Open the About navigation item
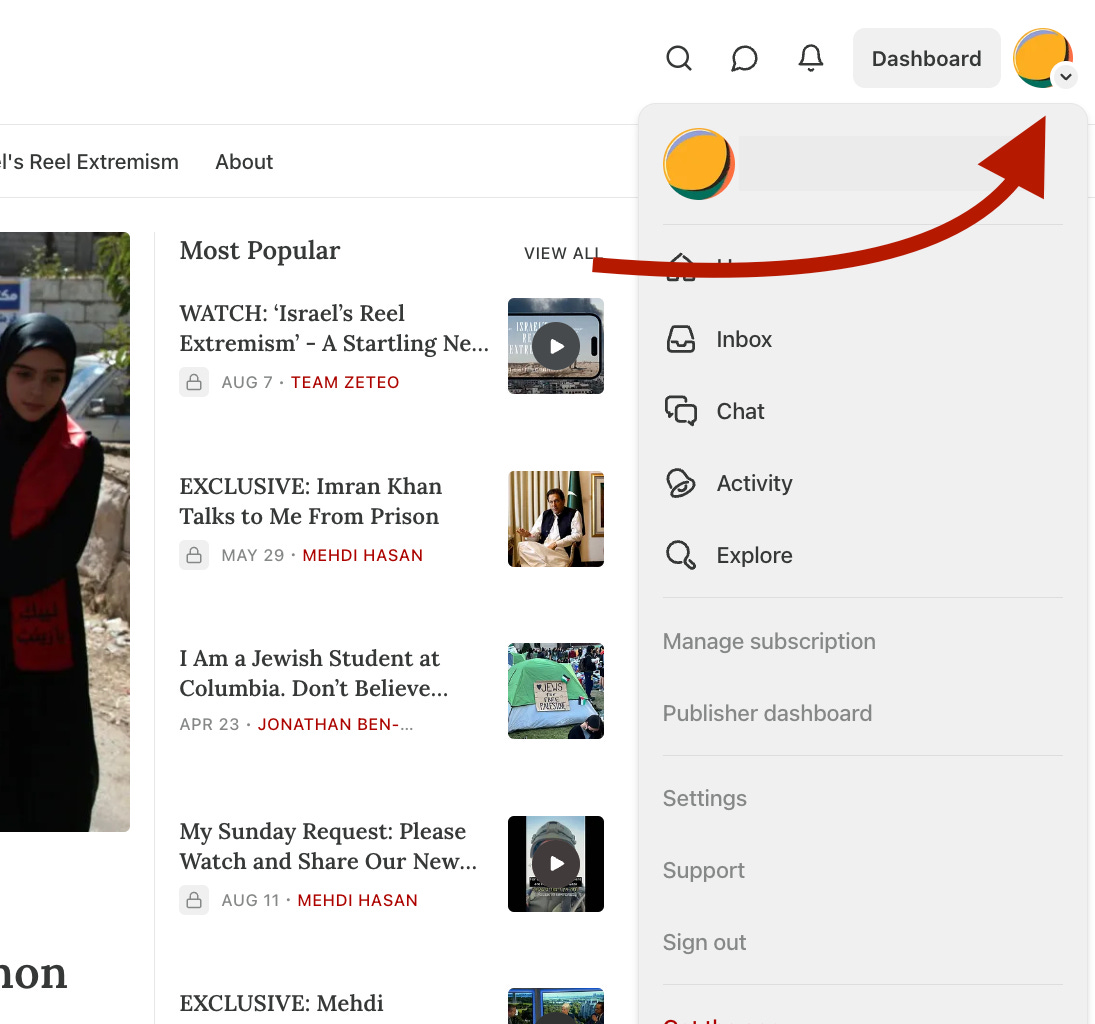 point(244,161)
